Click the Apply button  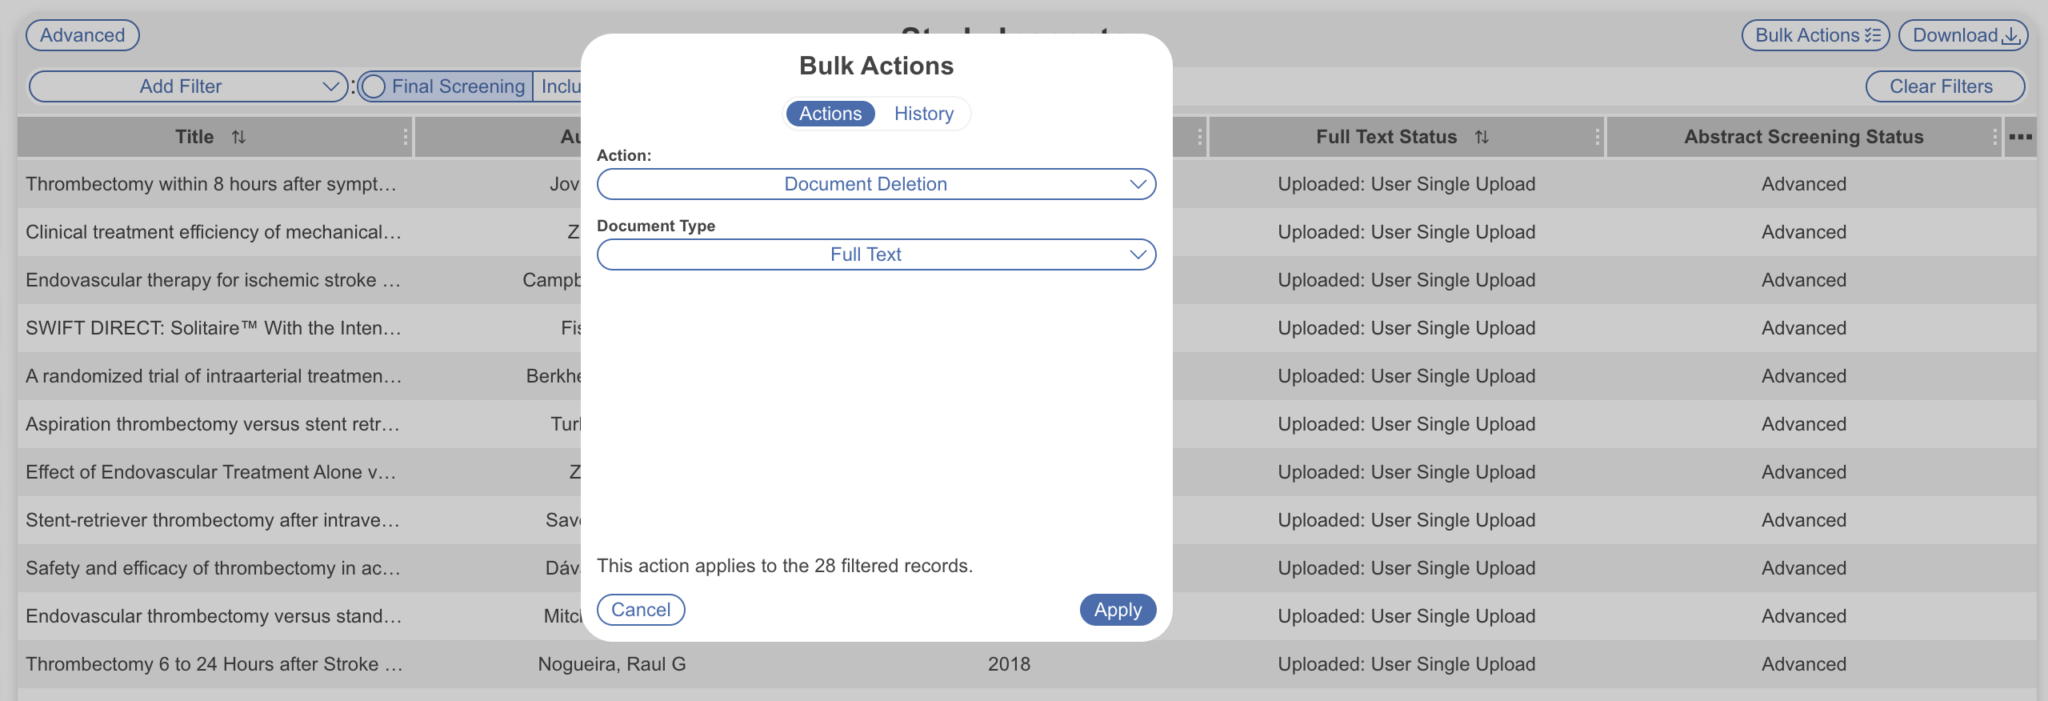[x=1117, y=609]
